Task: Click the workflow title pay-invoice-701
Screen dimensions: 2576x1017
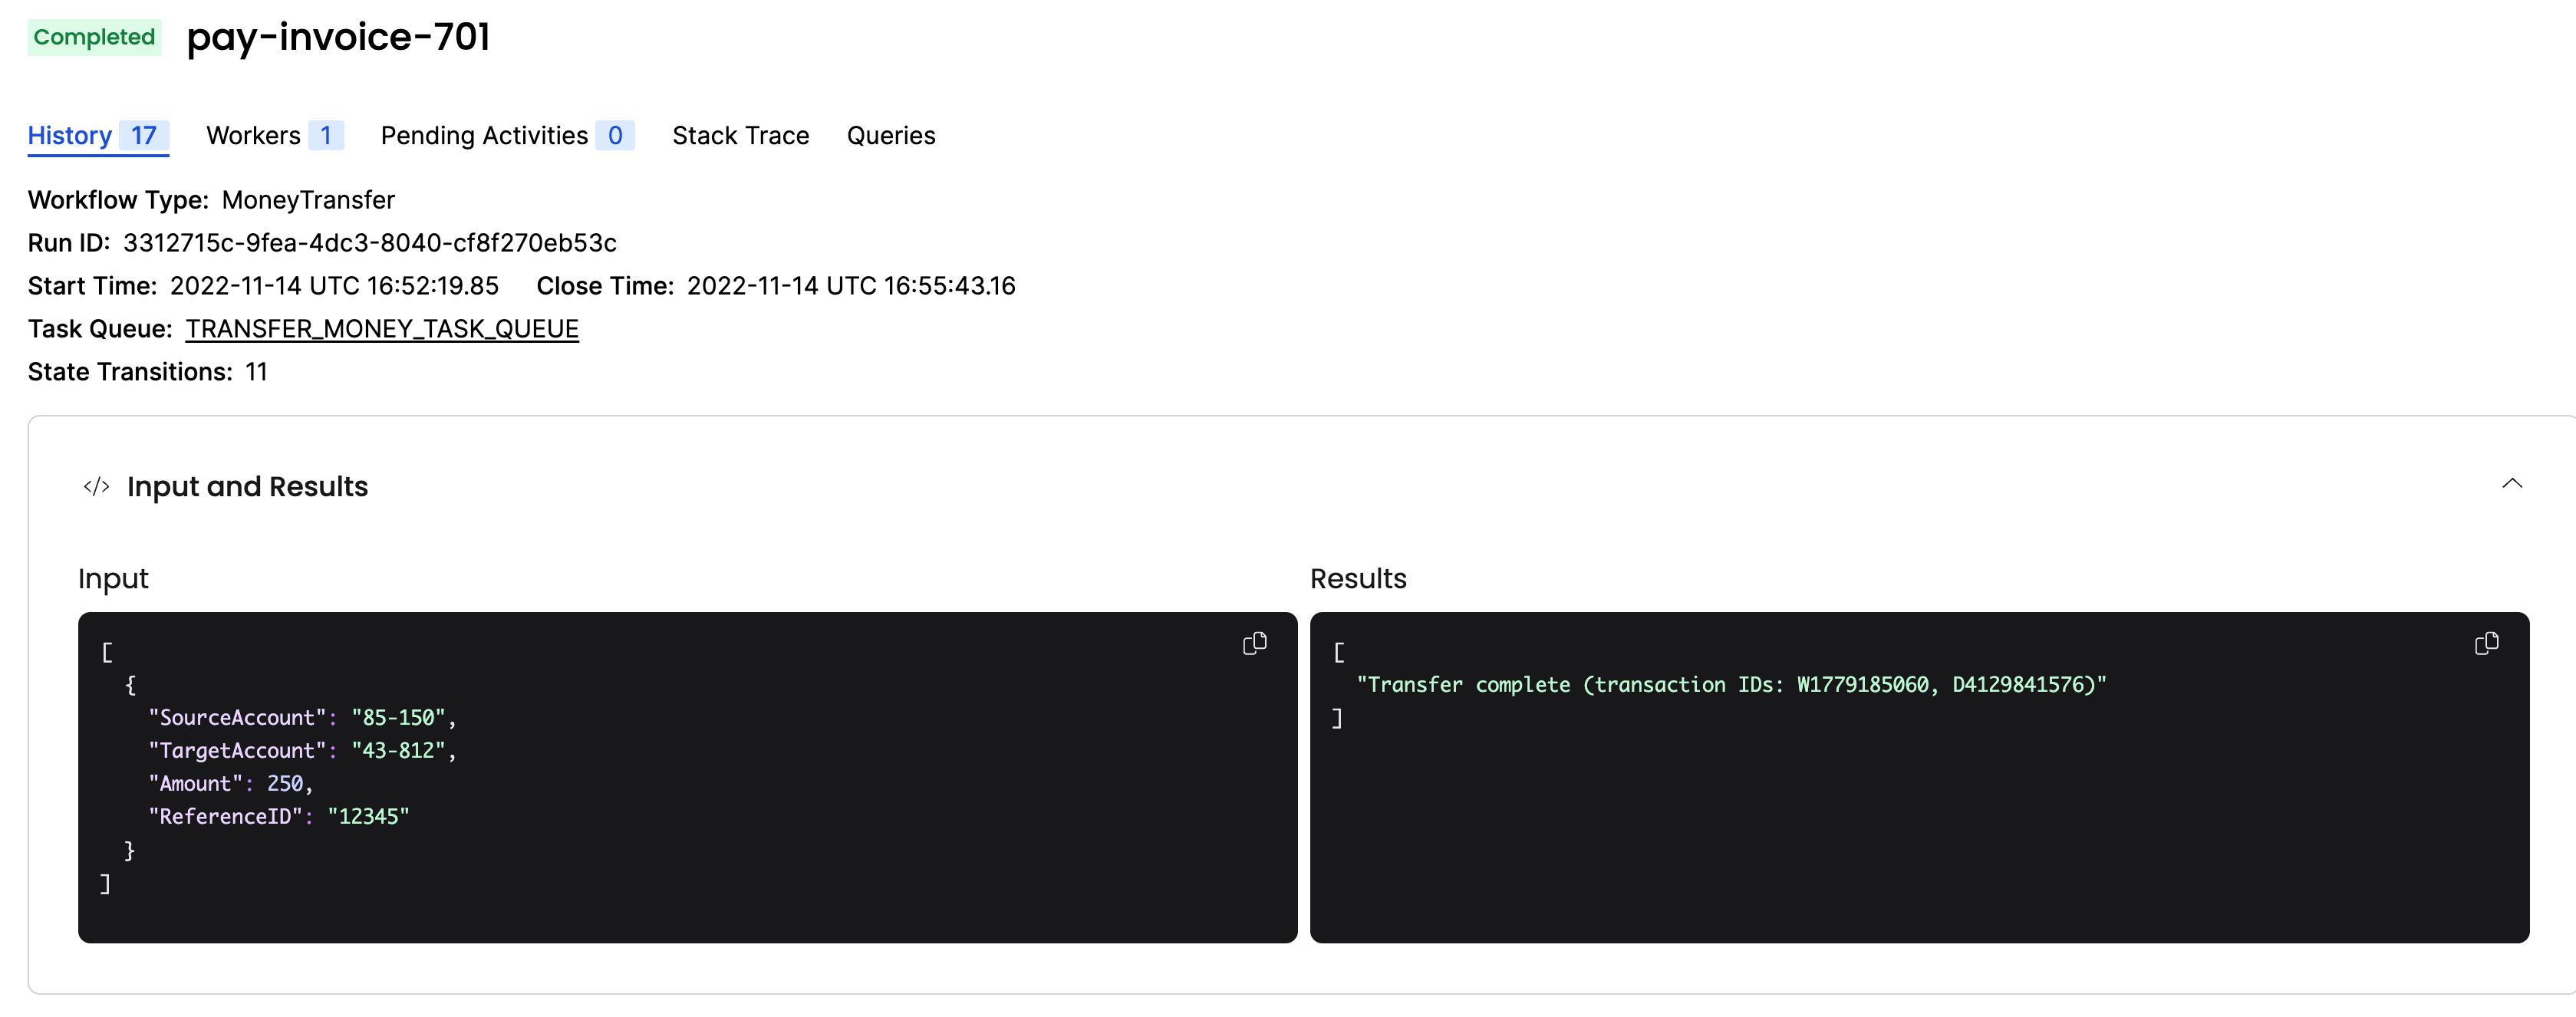Action: (x=339, y=39)
